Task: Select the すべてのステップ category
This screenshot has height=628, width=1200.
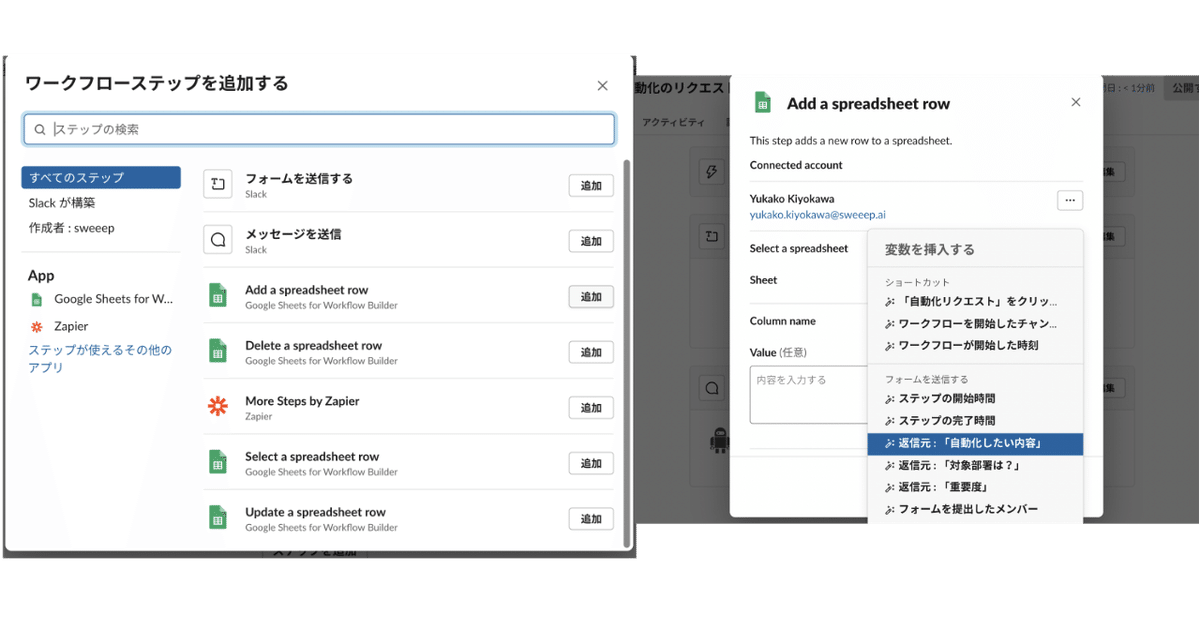Action: (101, 177)
